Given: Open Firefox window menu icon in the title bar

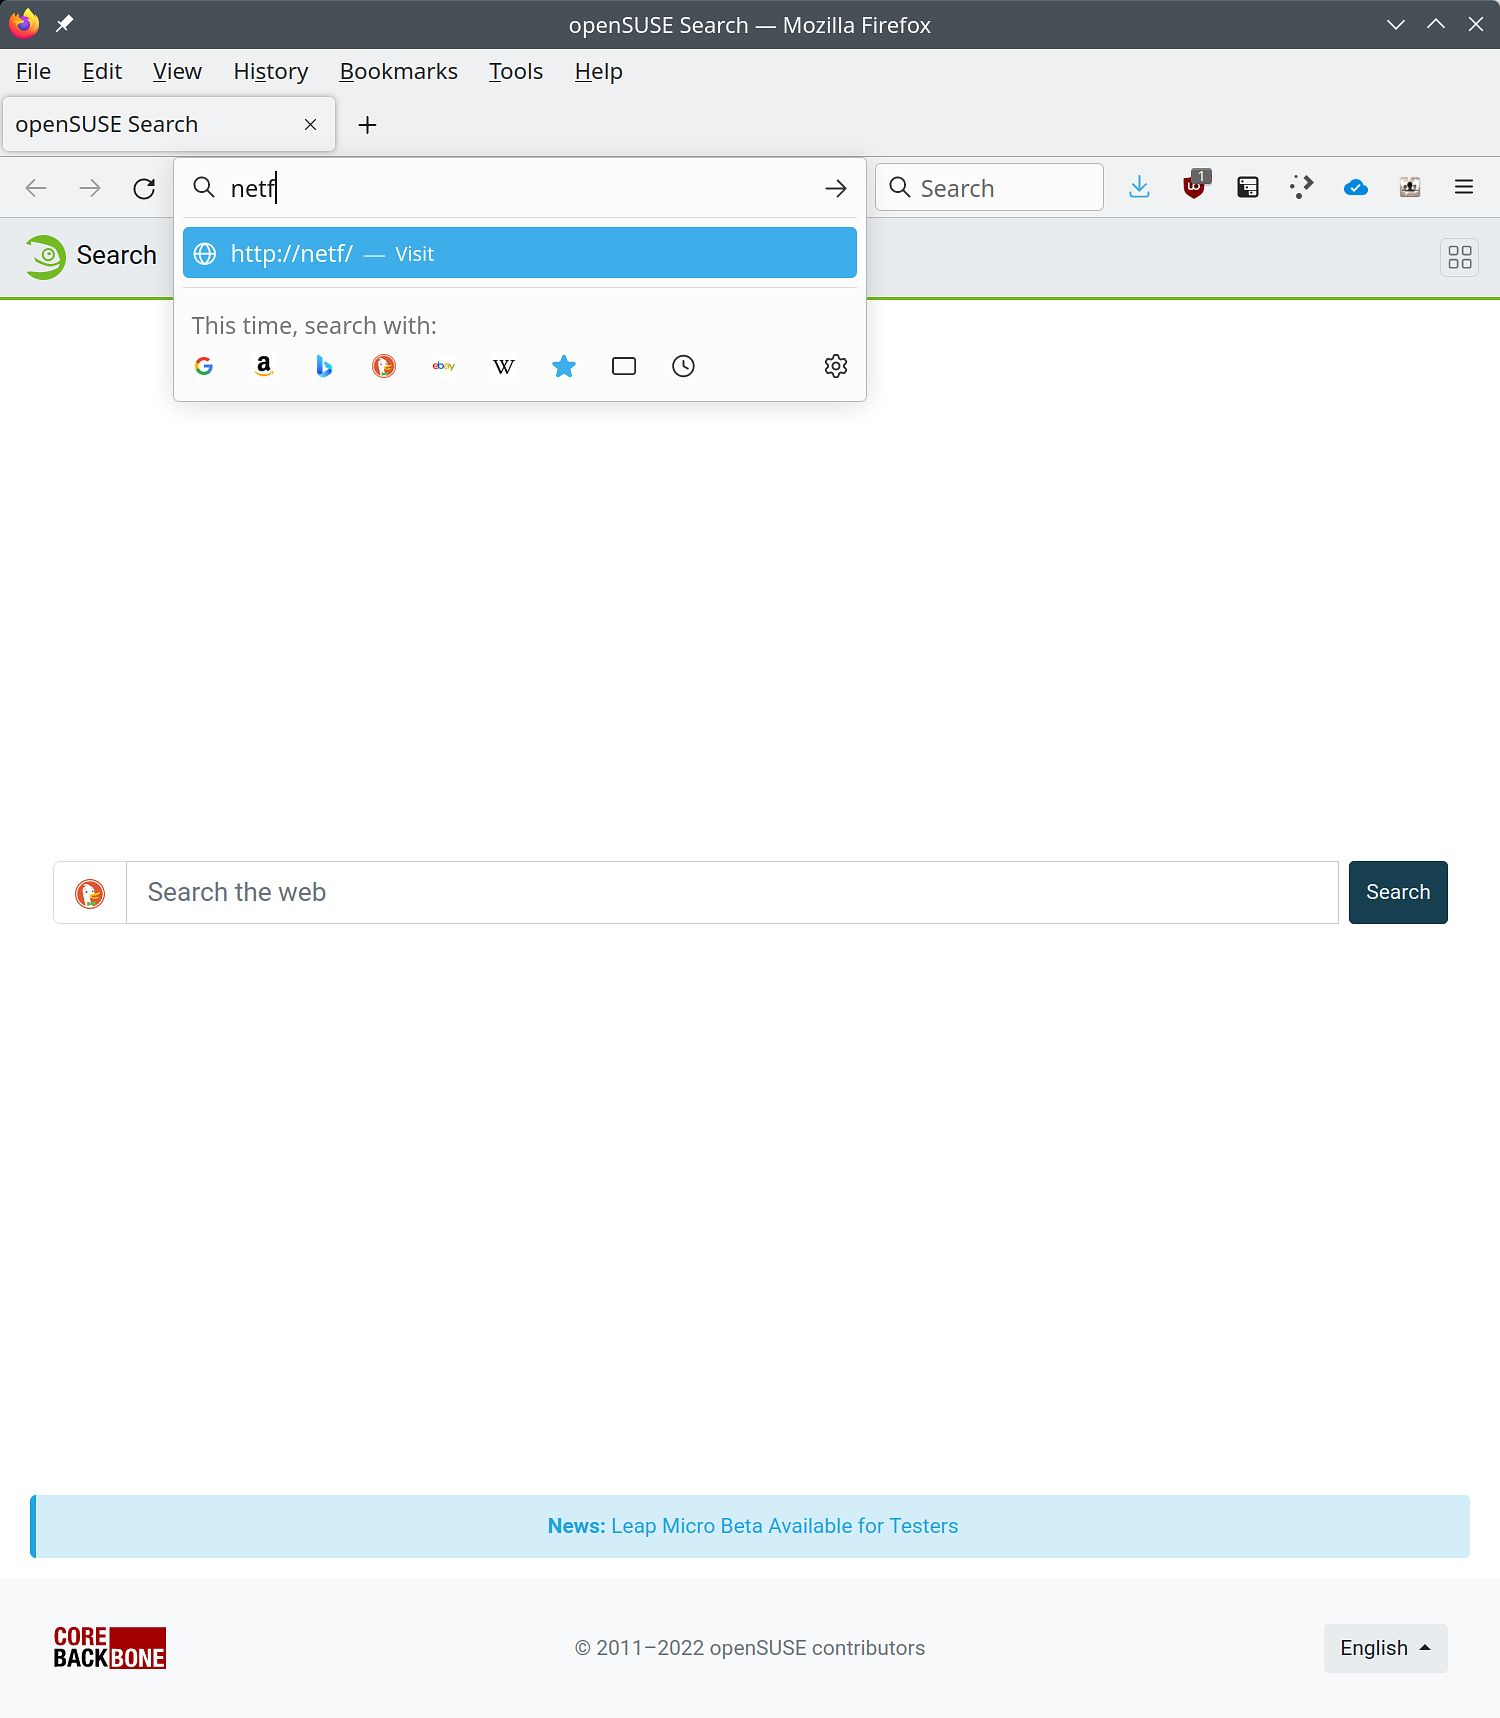Looking at the screenshot, I should point(24,23).
